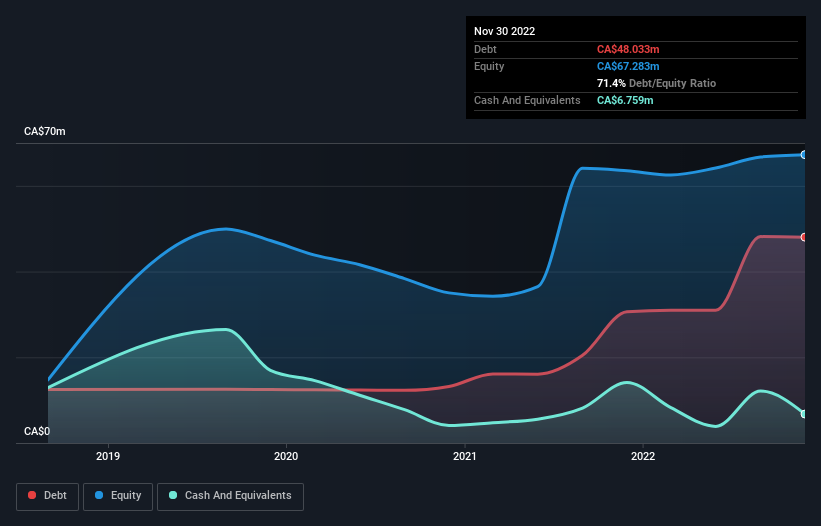Select the 2022 x-axis label
821x526 pixels.
(x=643, y=456)
